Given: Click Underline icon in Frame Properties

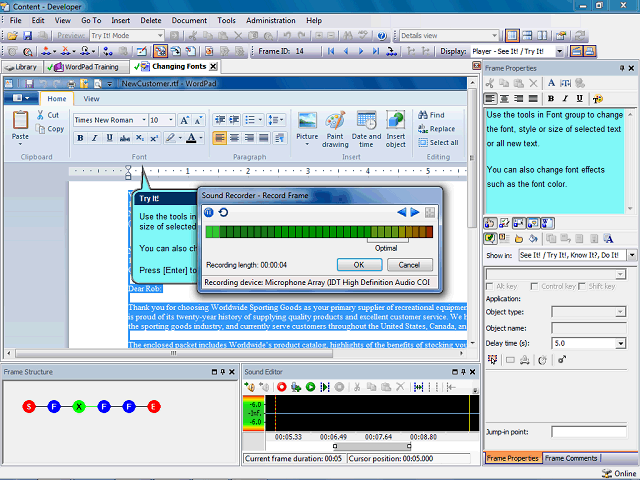Looking at the screenshot, I should [x=579, y=98].
